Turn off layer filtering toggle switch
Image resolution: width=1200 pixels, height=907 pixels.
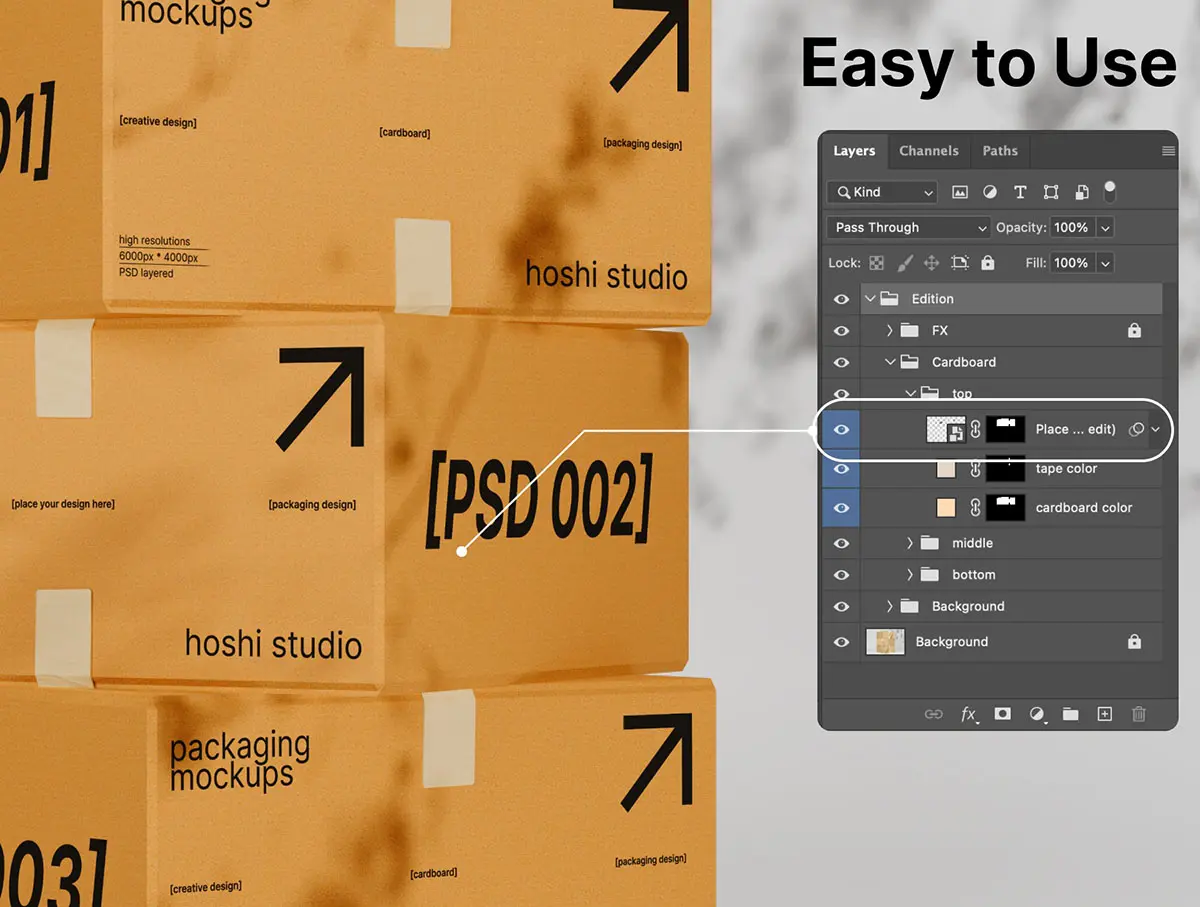(x=1109, y=191)
